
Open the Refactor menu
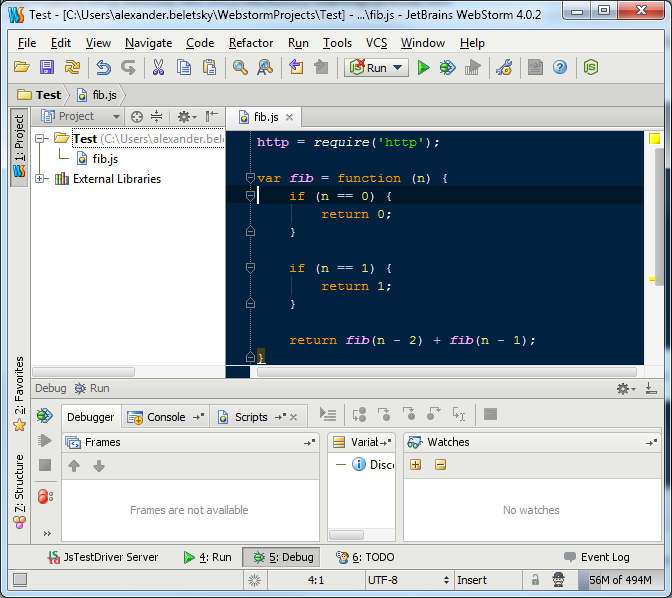tap(250, 43)
